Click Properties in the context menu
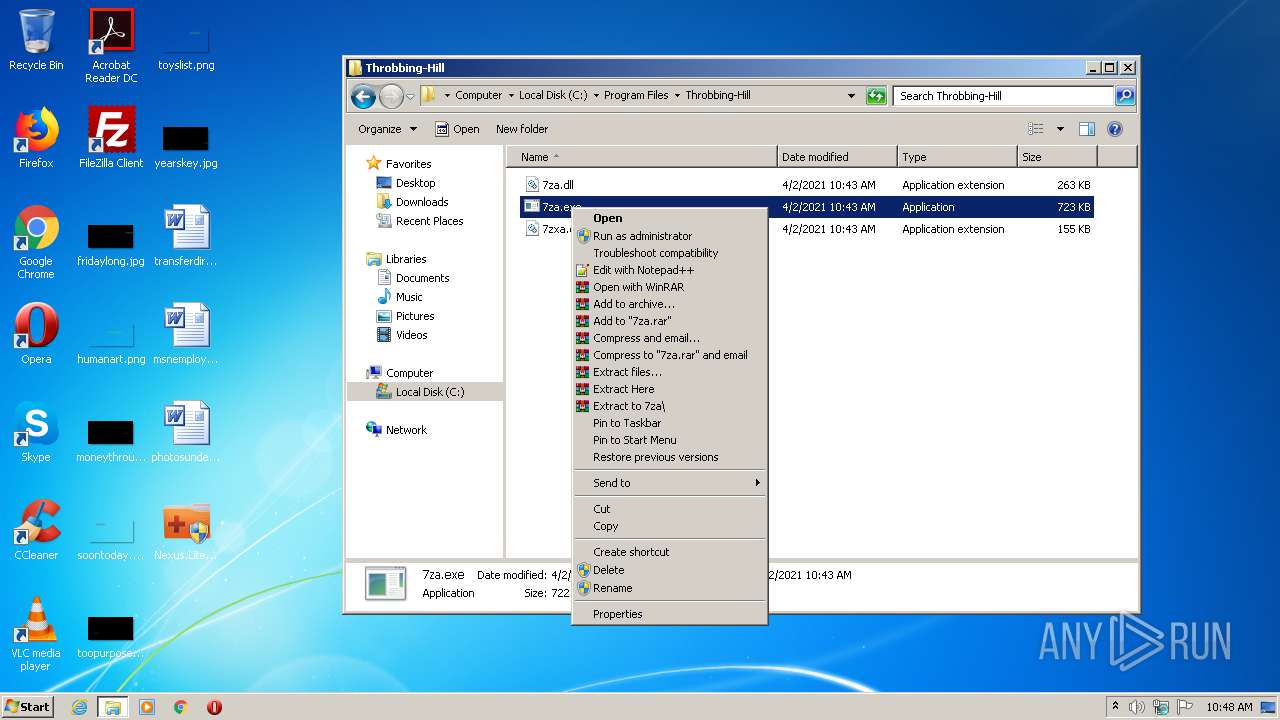The image size is (1280, 720). [670, 614]
